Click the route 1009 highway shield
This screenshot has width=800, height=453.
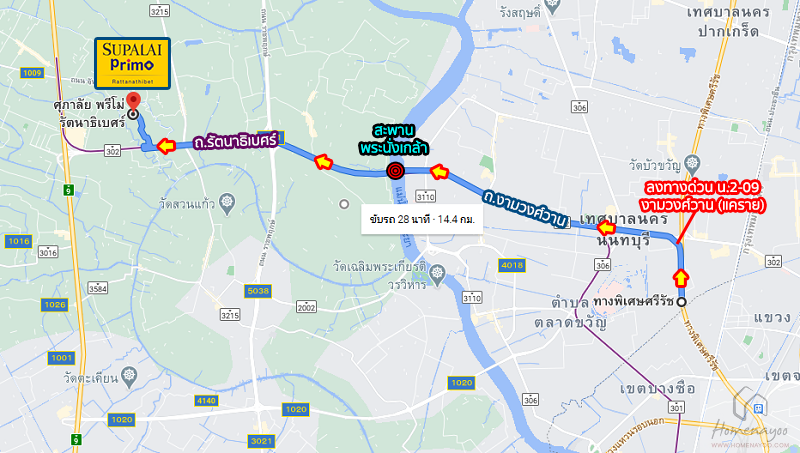(32, 73)
